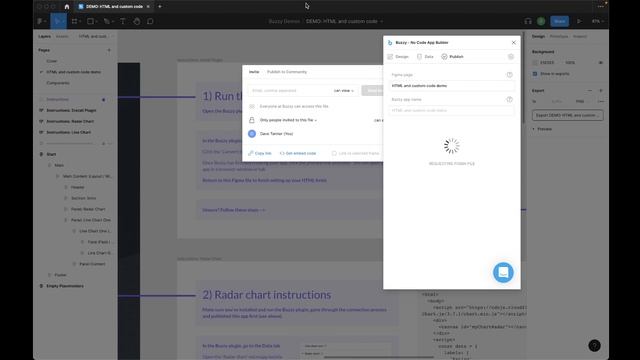Select the Footer layer
Viewport: 640px width, 360px height.
point(60,275)
